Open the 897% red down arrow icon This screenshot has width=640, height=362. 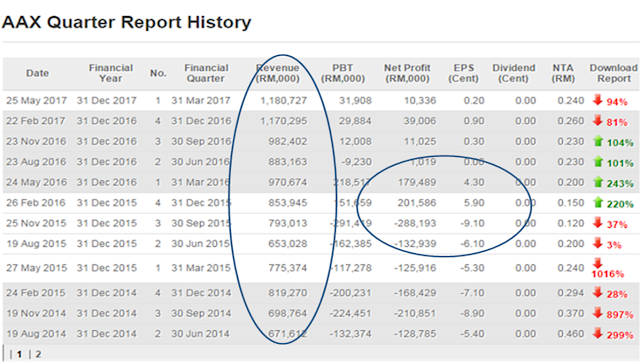pyautogui.click(x=598, y=313)
